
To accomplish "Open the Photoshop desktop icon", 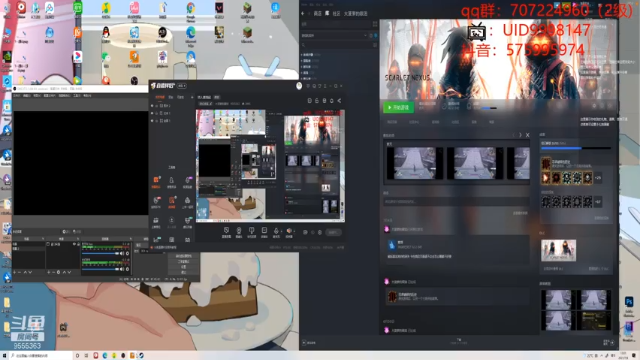I will coord(629,302).
